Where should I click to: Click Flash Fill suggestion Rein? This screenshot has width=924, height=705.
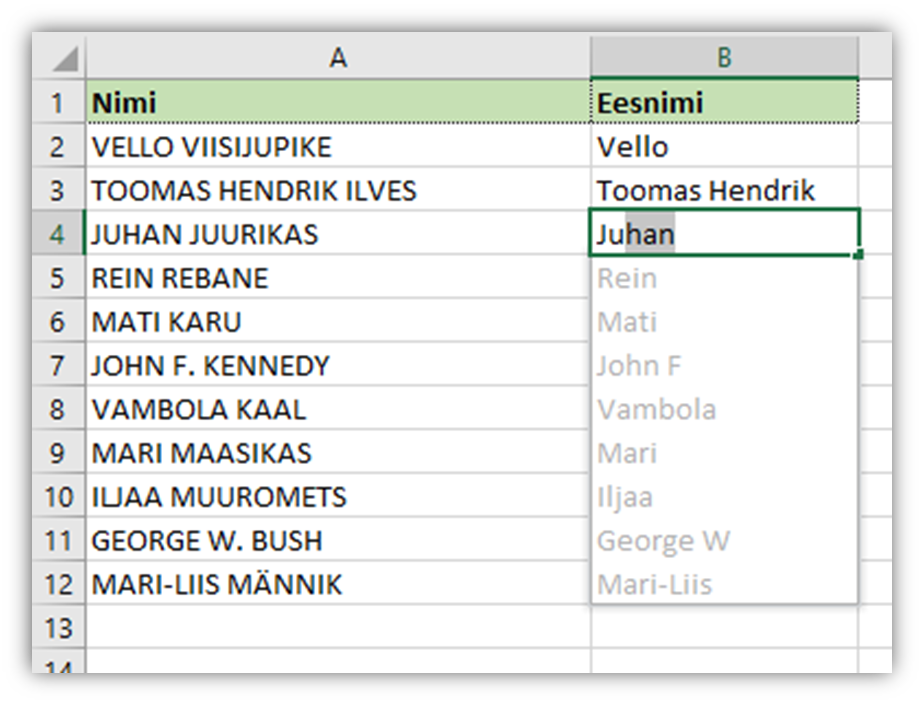click(627, 278)
